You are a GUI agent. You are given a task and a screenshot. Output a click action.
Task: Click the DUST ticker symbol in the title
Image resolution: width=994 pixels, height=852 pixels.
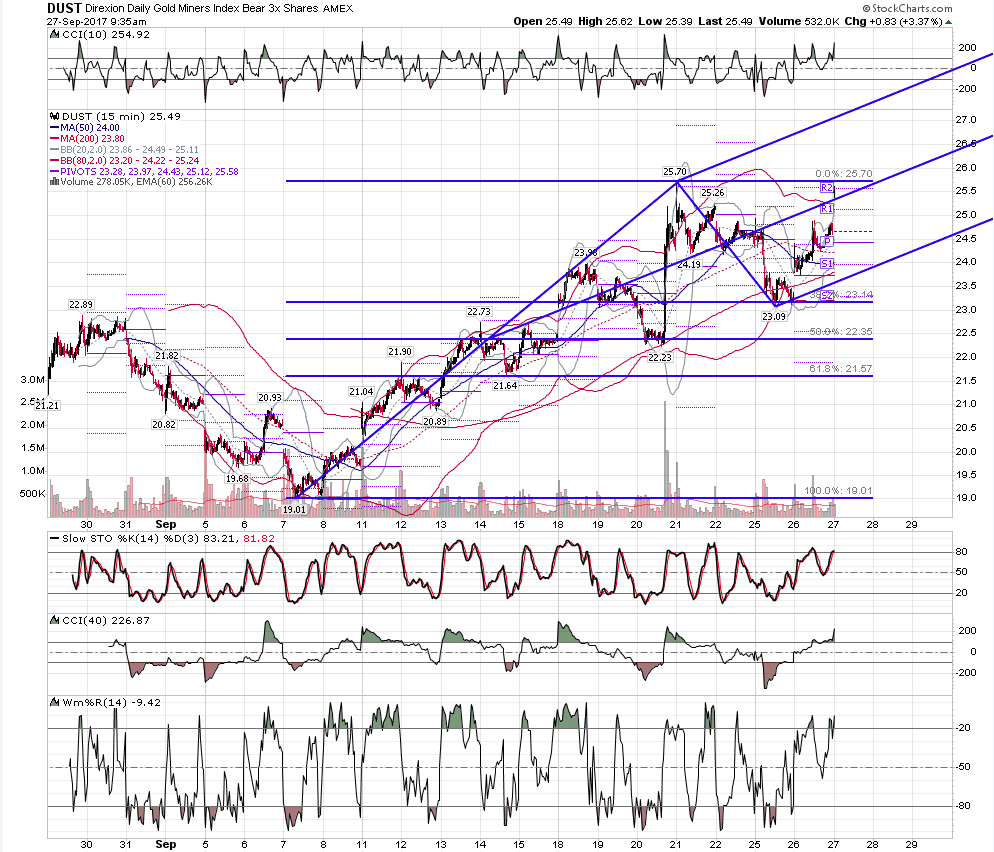64,8
